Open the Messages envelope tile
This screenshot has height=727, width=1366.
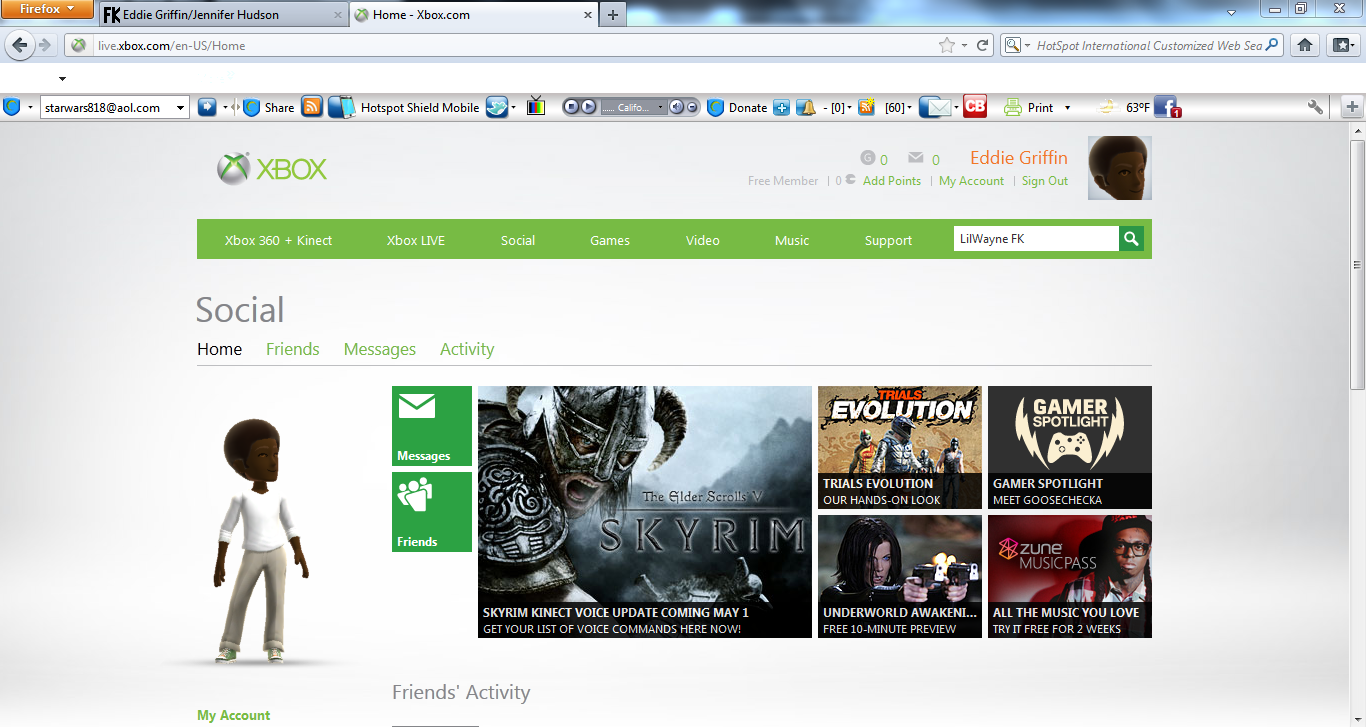(432, 426)
